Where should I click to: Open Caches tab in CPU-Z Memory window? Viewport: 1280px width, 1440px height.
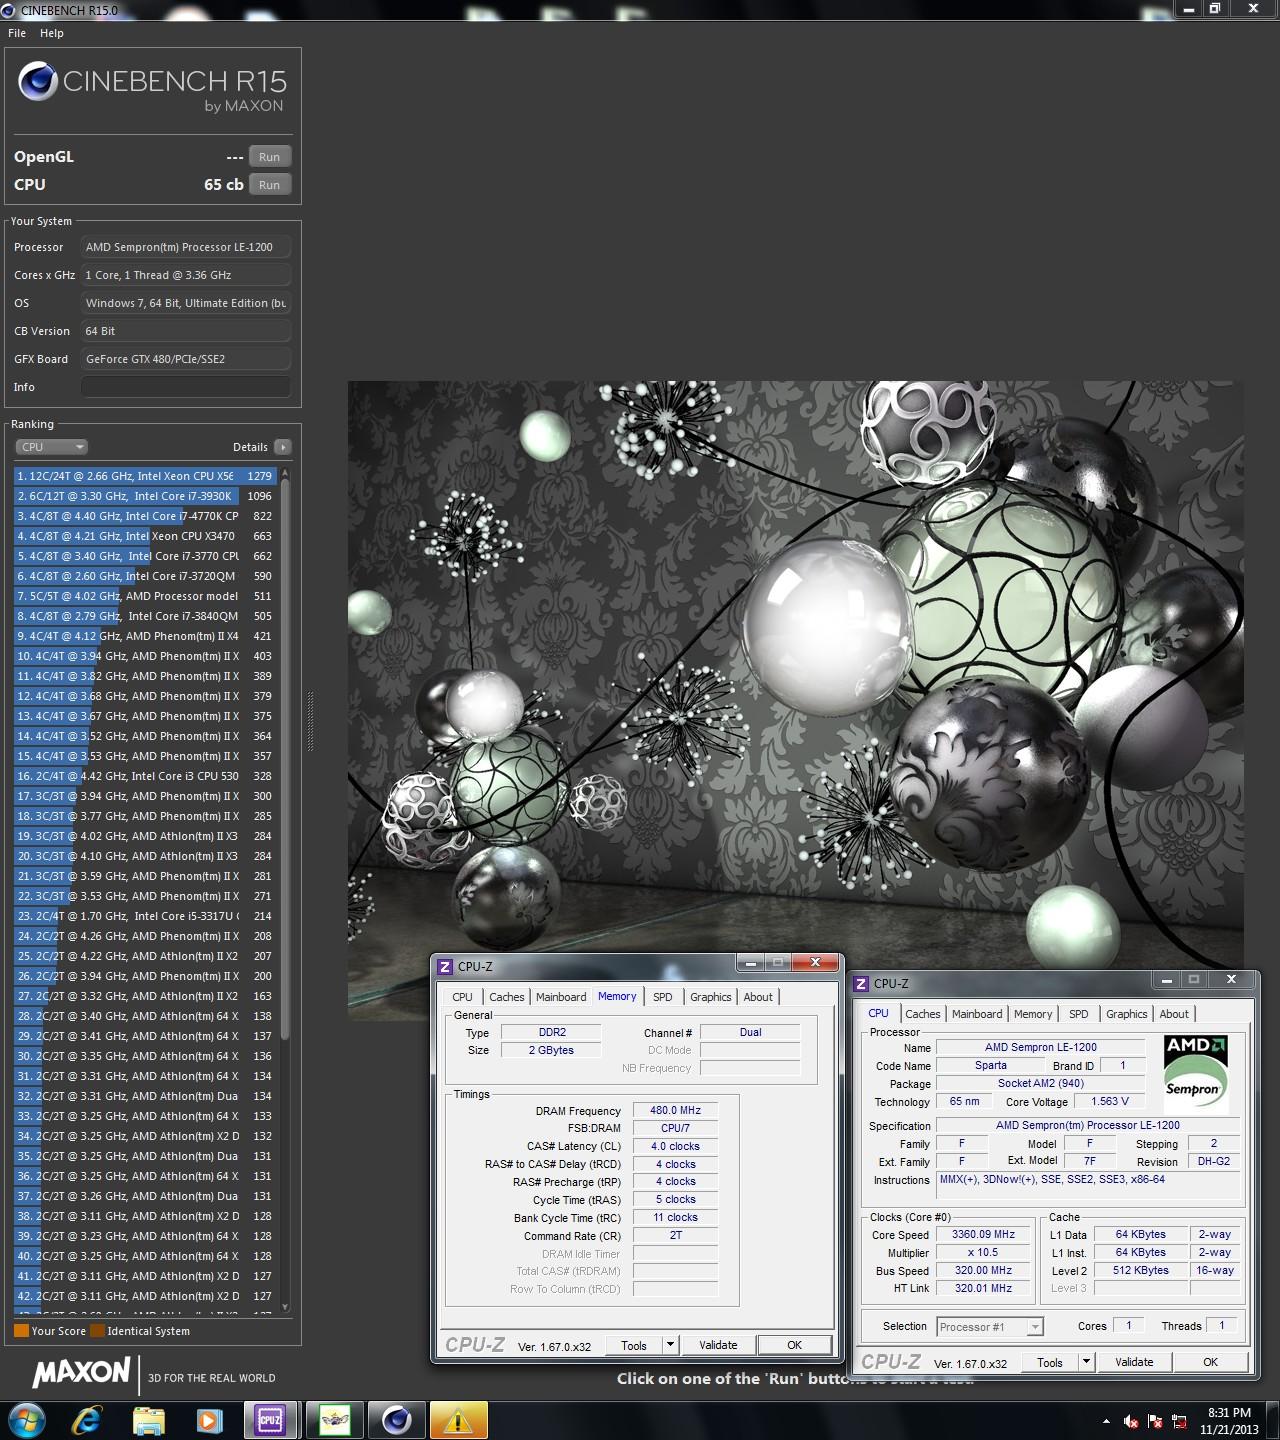click(x=506, y=997)
